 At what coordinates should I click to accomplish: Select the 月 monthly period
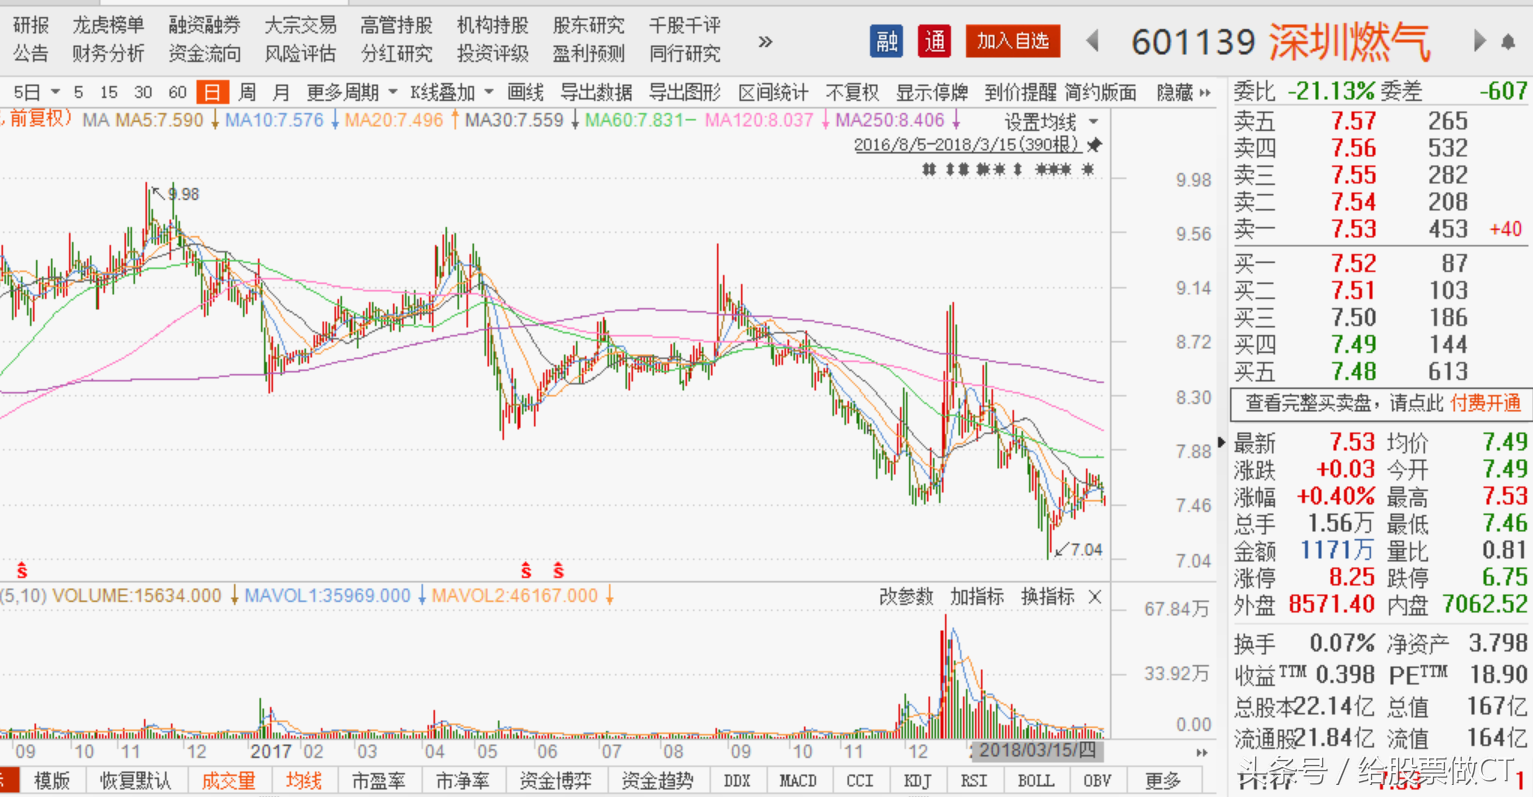281,92
